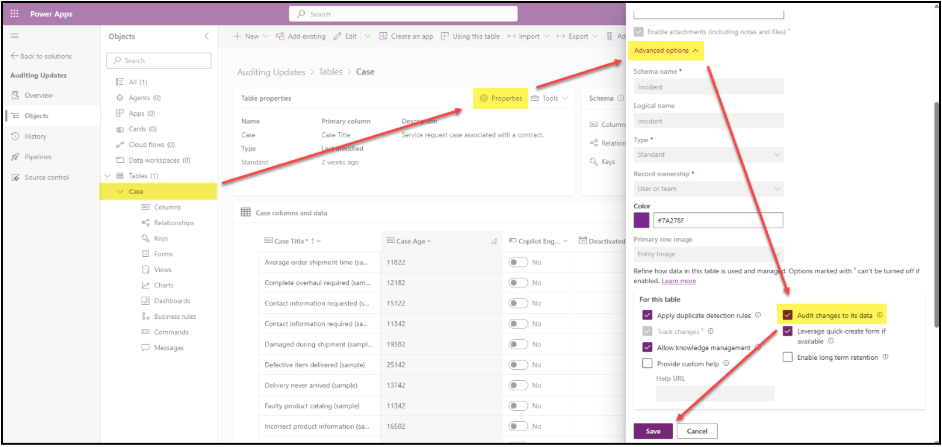The width and height of the screenshot is (942, 447).
Task: Uncheck Apply duplicate detection rules
Action: [648, 315]
